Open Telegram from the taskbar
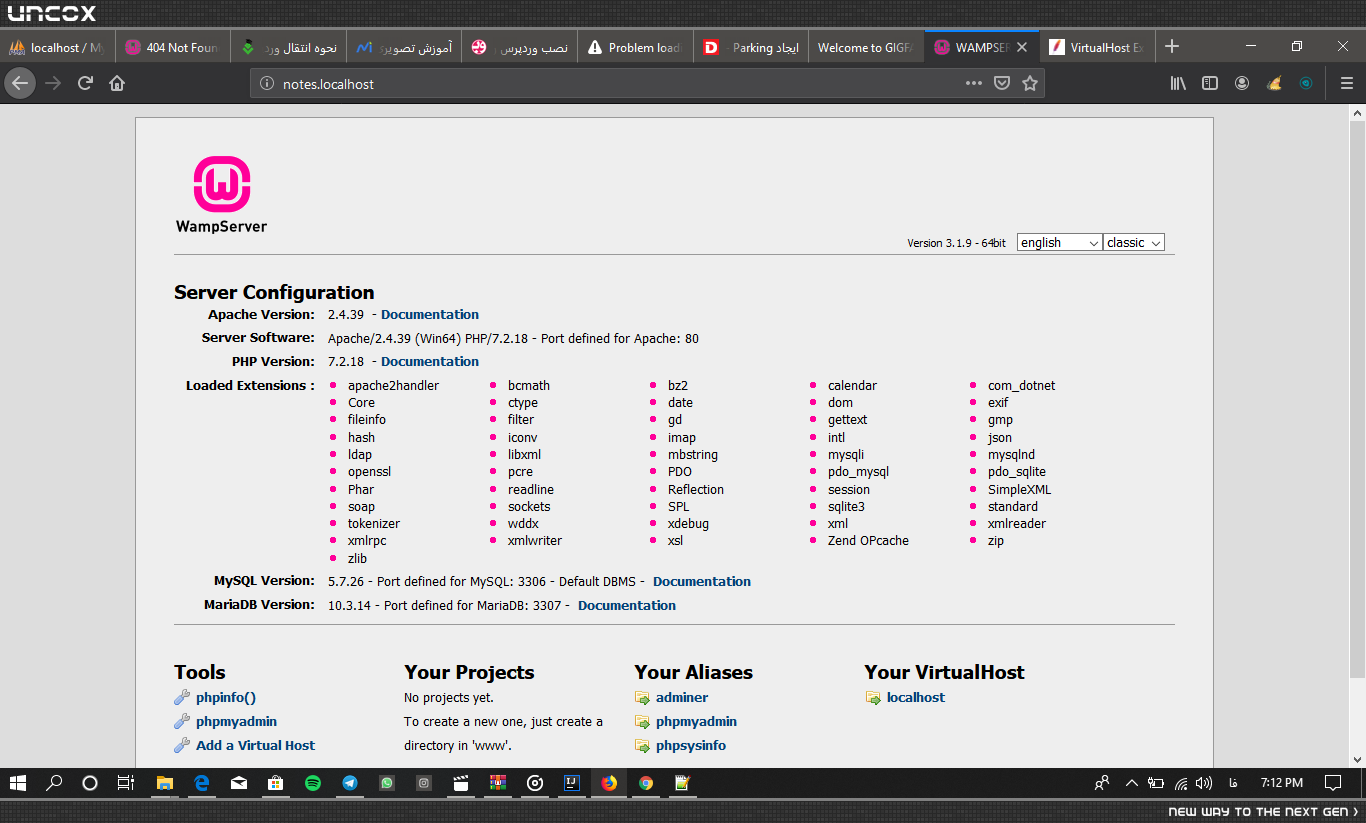 (x=350, y=783)
